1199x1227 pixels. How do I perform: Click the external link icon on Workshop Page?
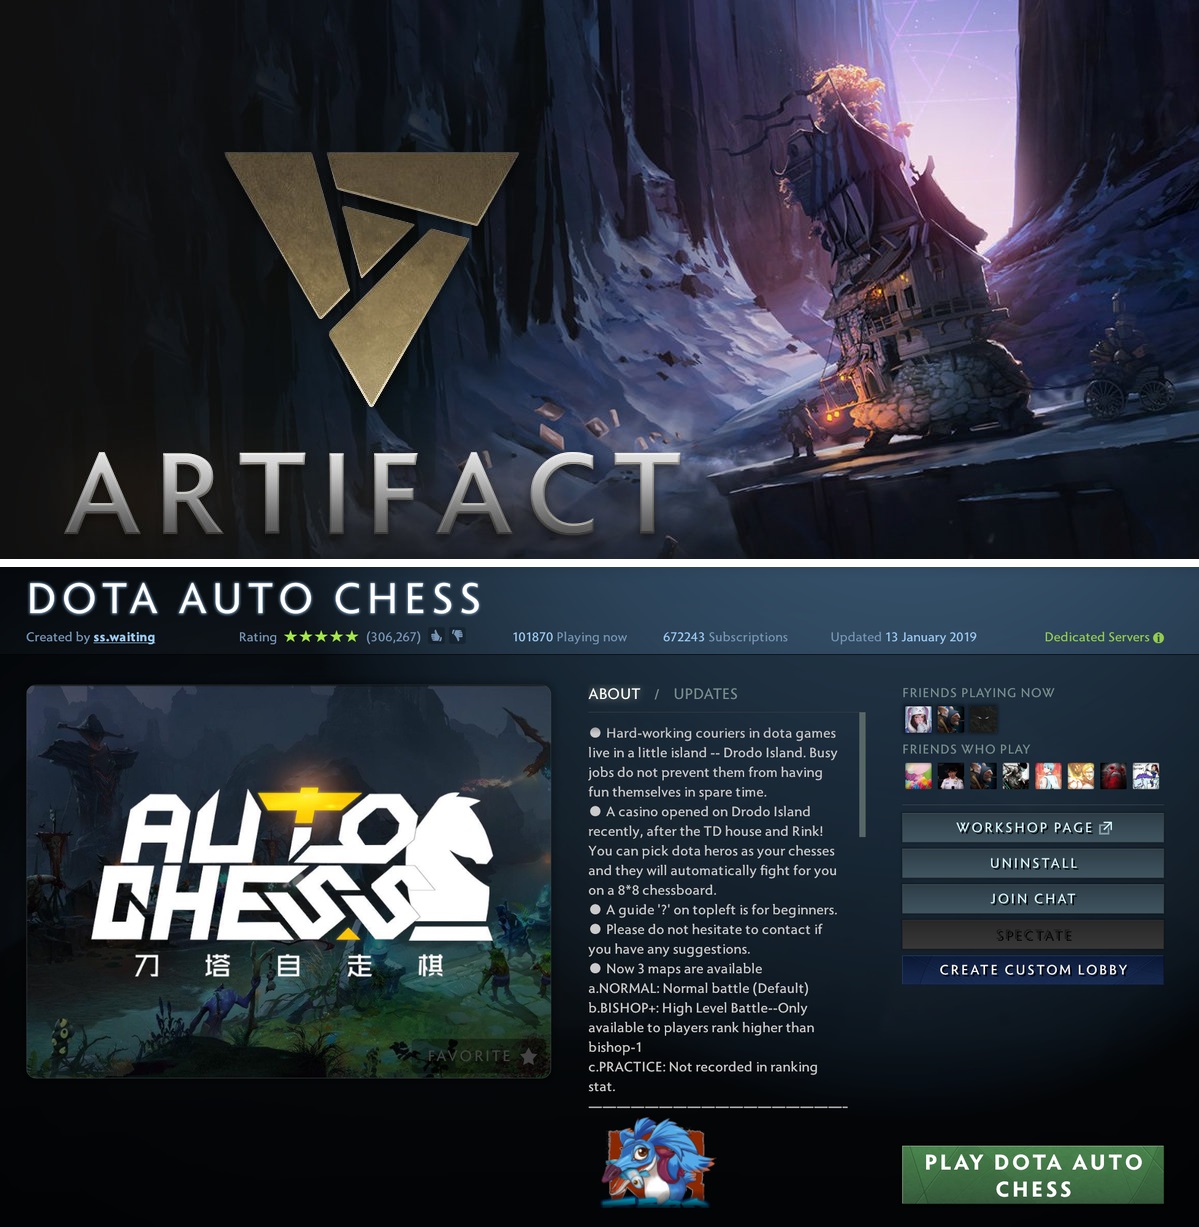[1105, 828]
